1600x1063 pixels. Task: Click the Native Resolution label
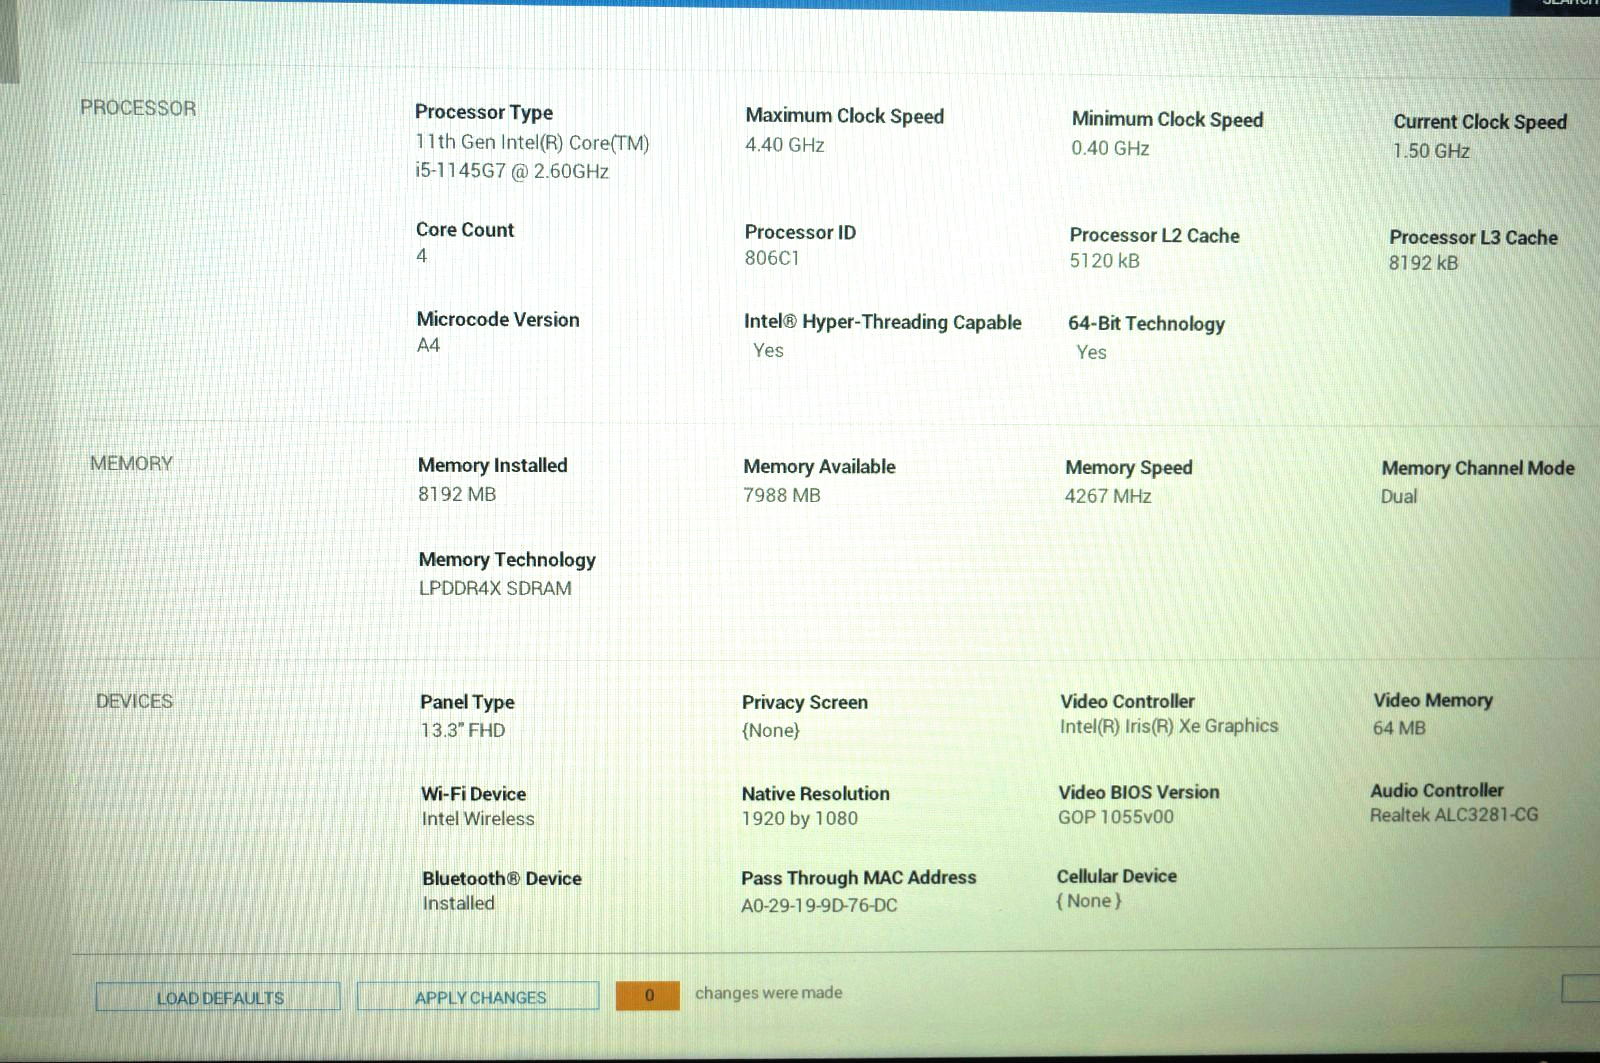(x=815, y=794)
